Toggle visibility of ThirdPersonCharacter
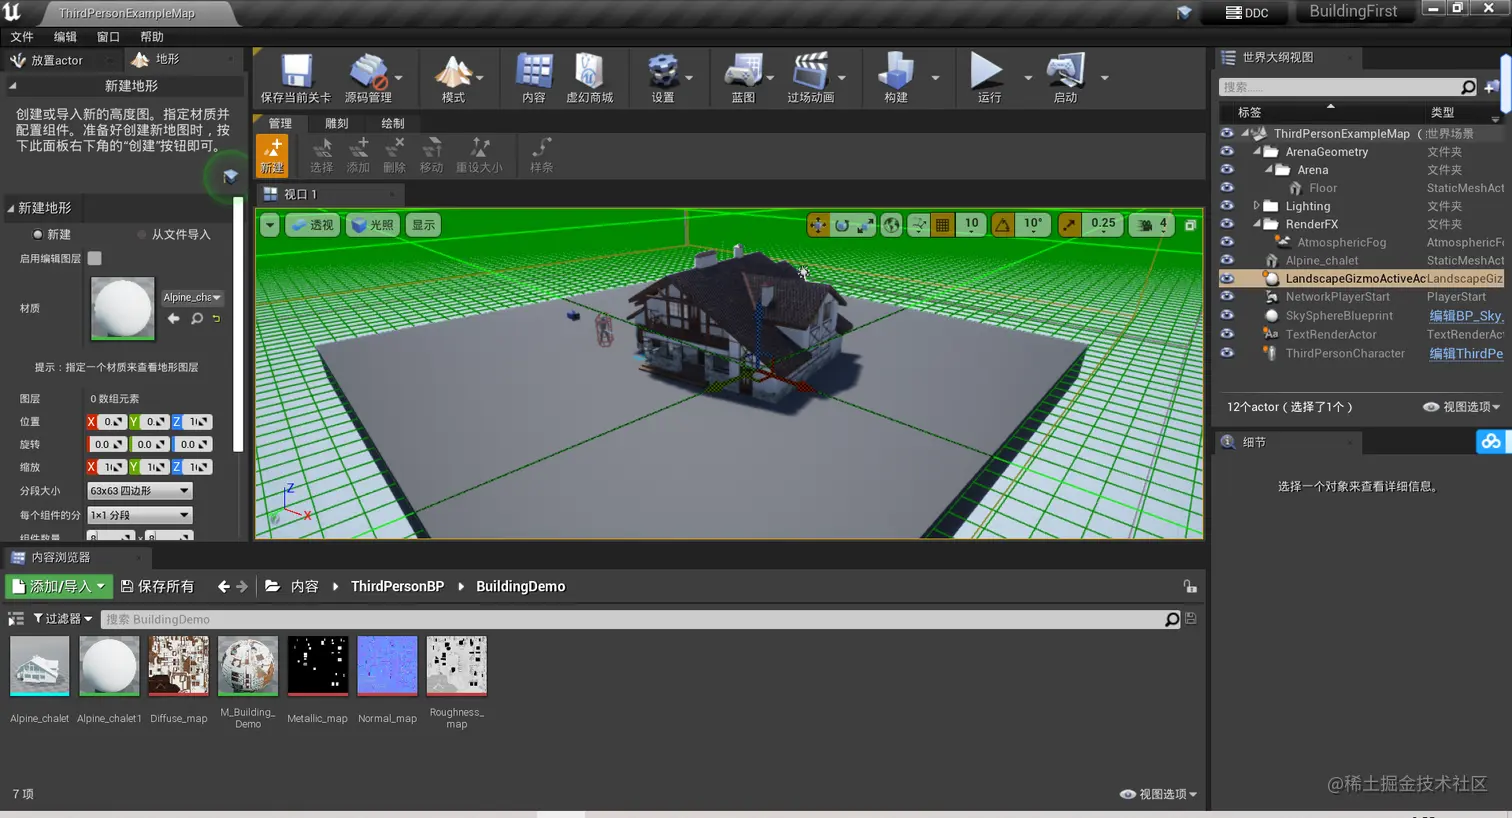 pos(1227,352)
